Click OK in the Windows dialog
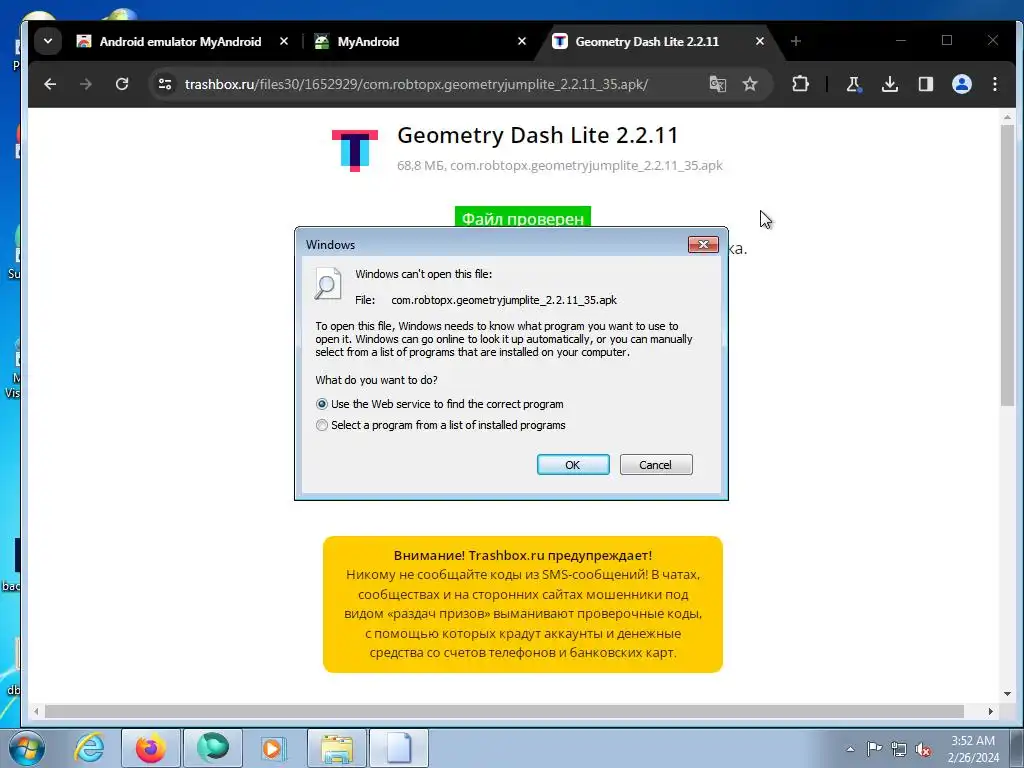This screenshot has width=1024, height=768. coord(573,464)
